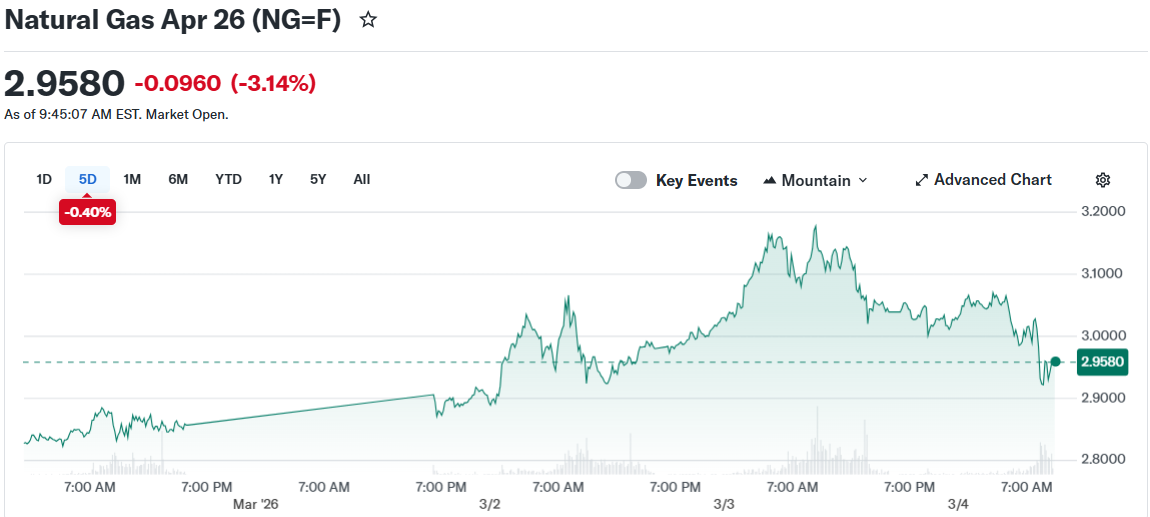The width and height of the screenshot is (1150, 517).
Task: Add Natural Gas to watchlist with star icon
Action: (368, 20)
